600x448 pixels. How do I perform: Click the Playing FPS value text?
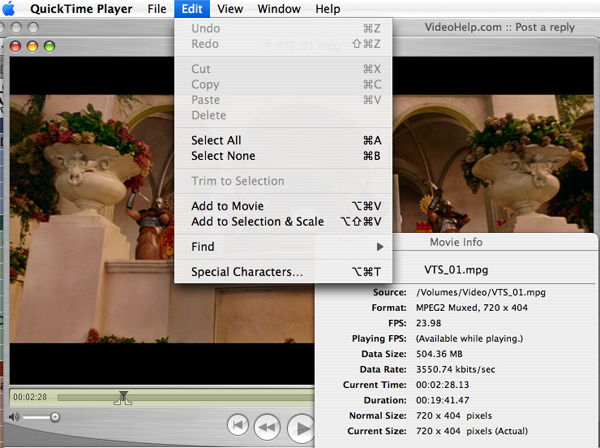point(470,339)
